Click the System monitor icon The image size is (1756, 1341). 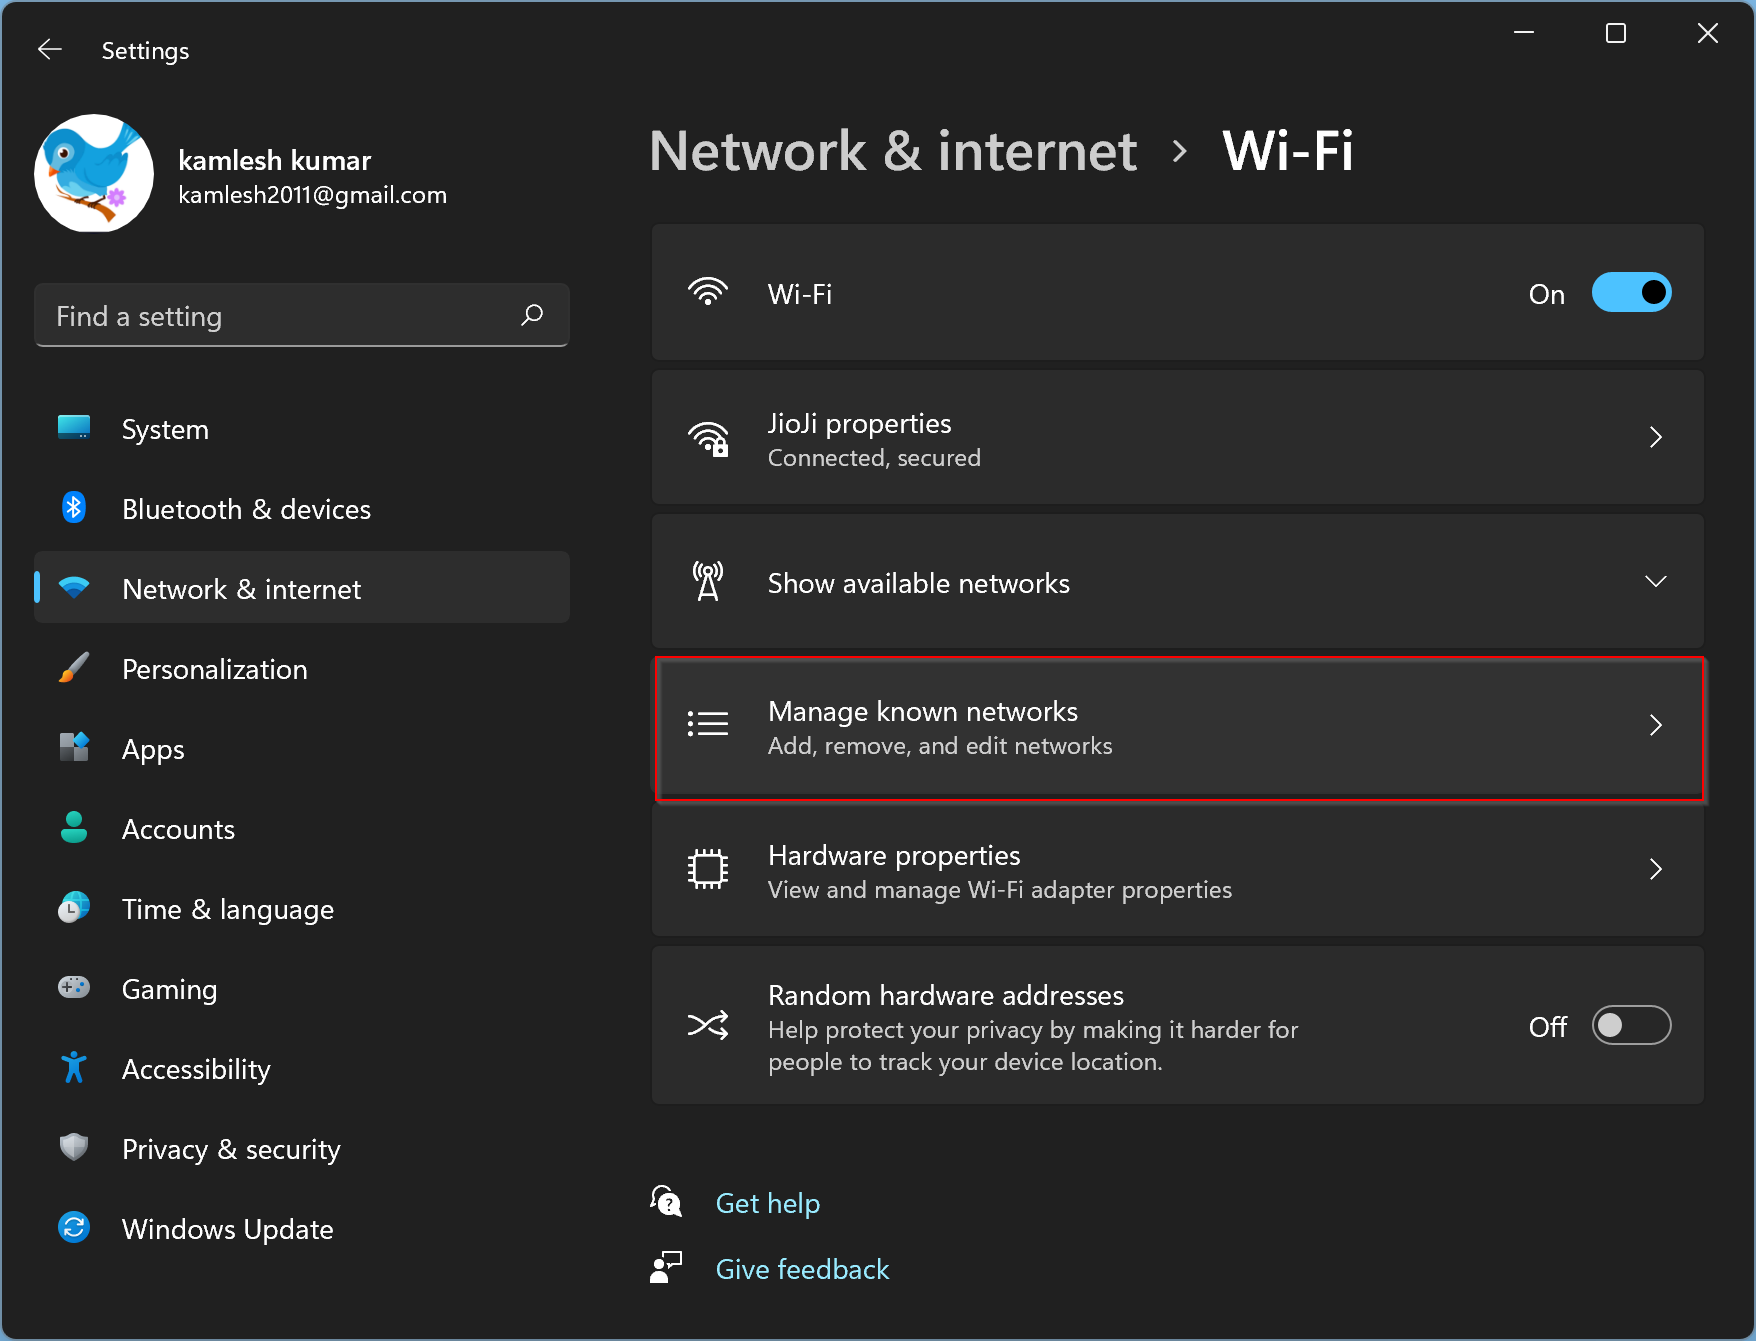pyautogui.click(x=74, y=428)
